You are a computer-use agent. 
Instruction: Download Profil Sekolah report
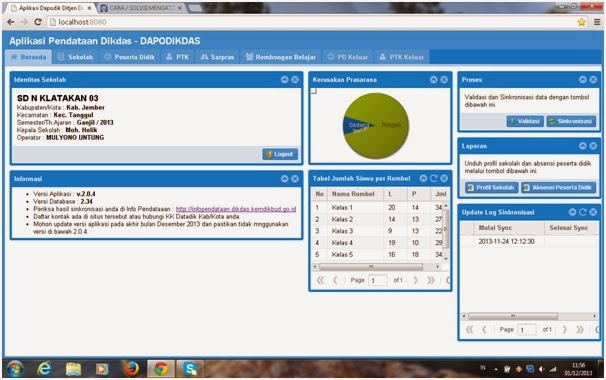tap(492, 187)
